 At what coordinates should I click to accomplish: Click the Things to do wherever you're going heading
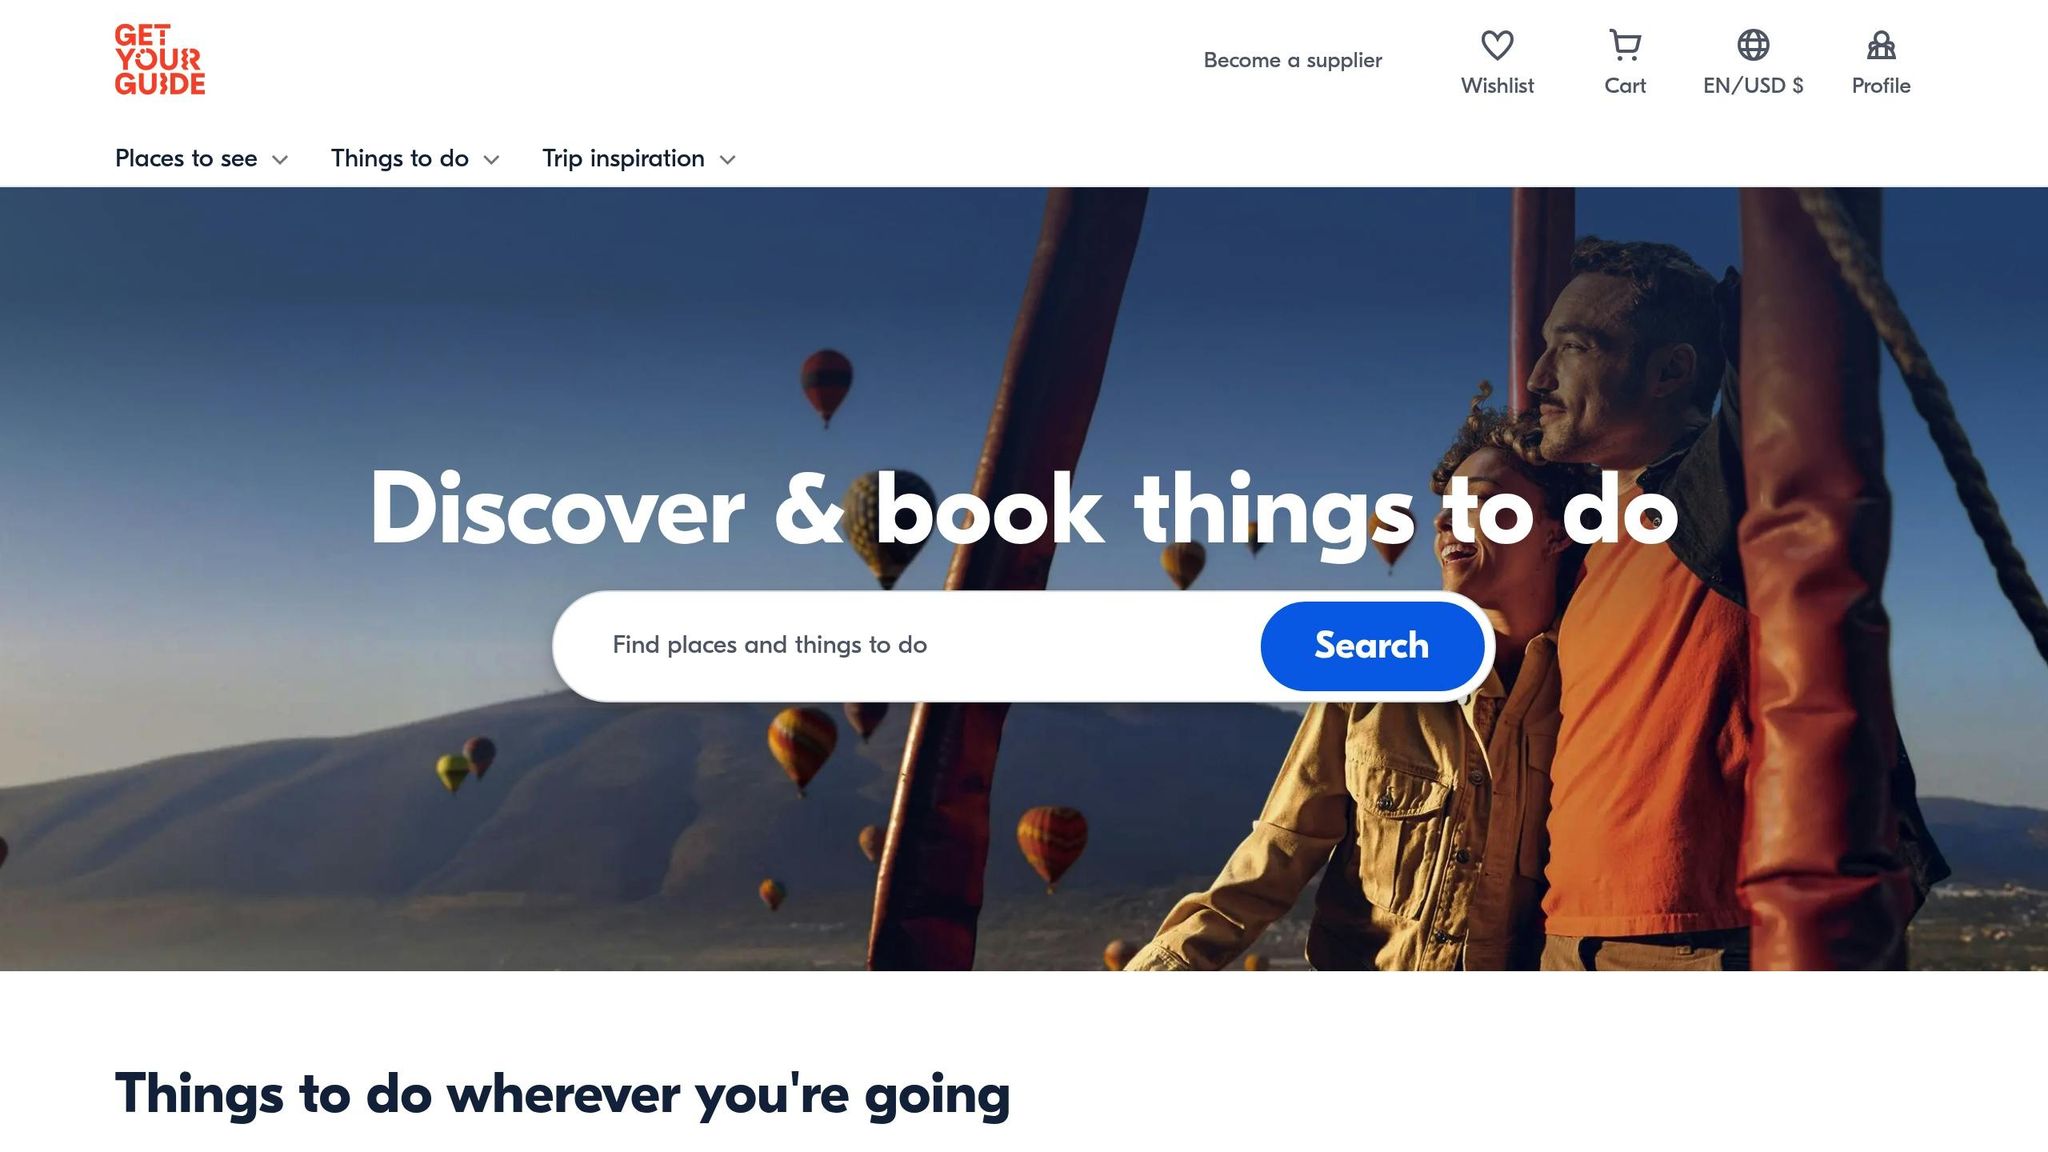click(x=562, y=1095)
